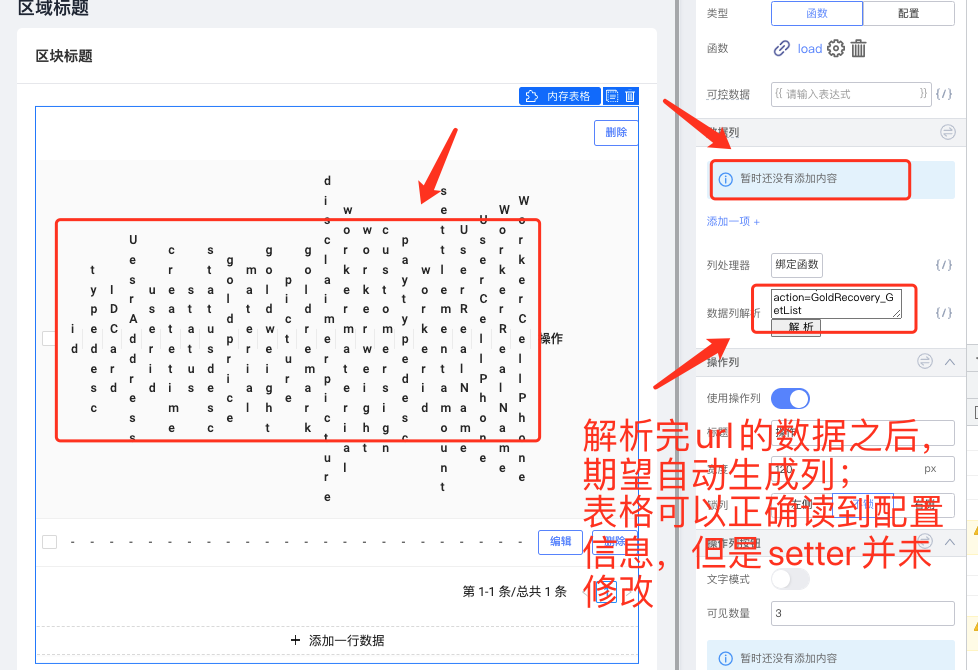Click the 编辑 button in the row

(x=560, y=541)
